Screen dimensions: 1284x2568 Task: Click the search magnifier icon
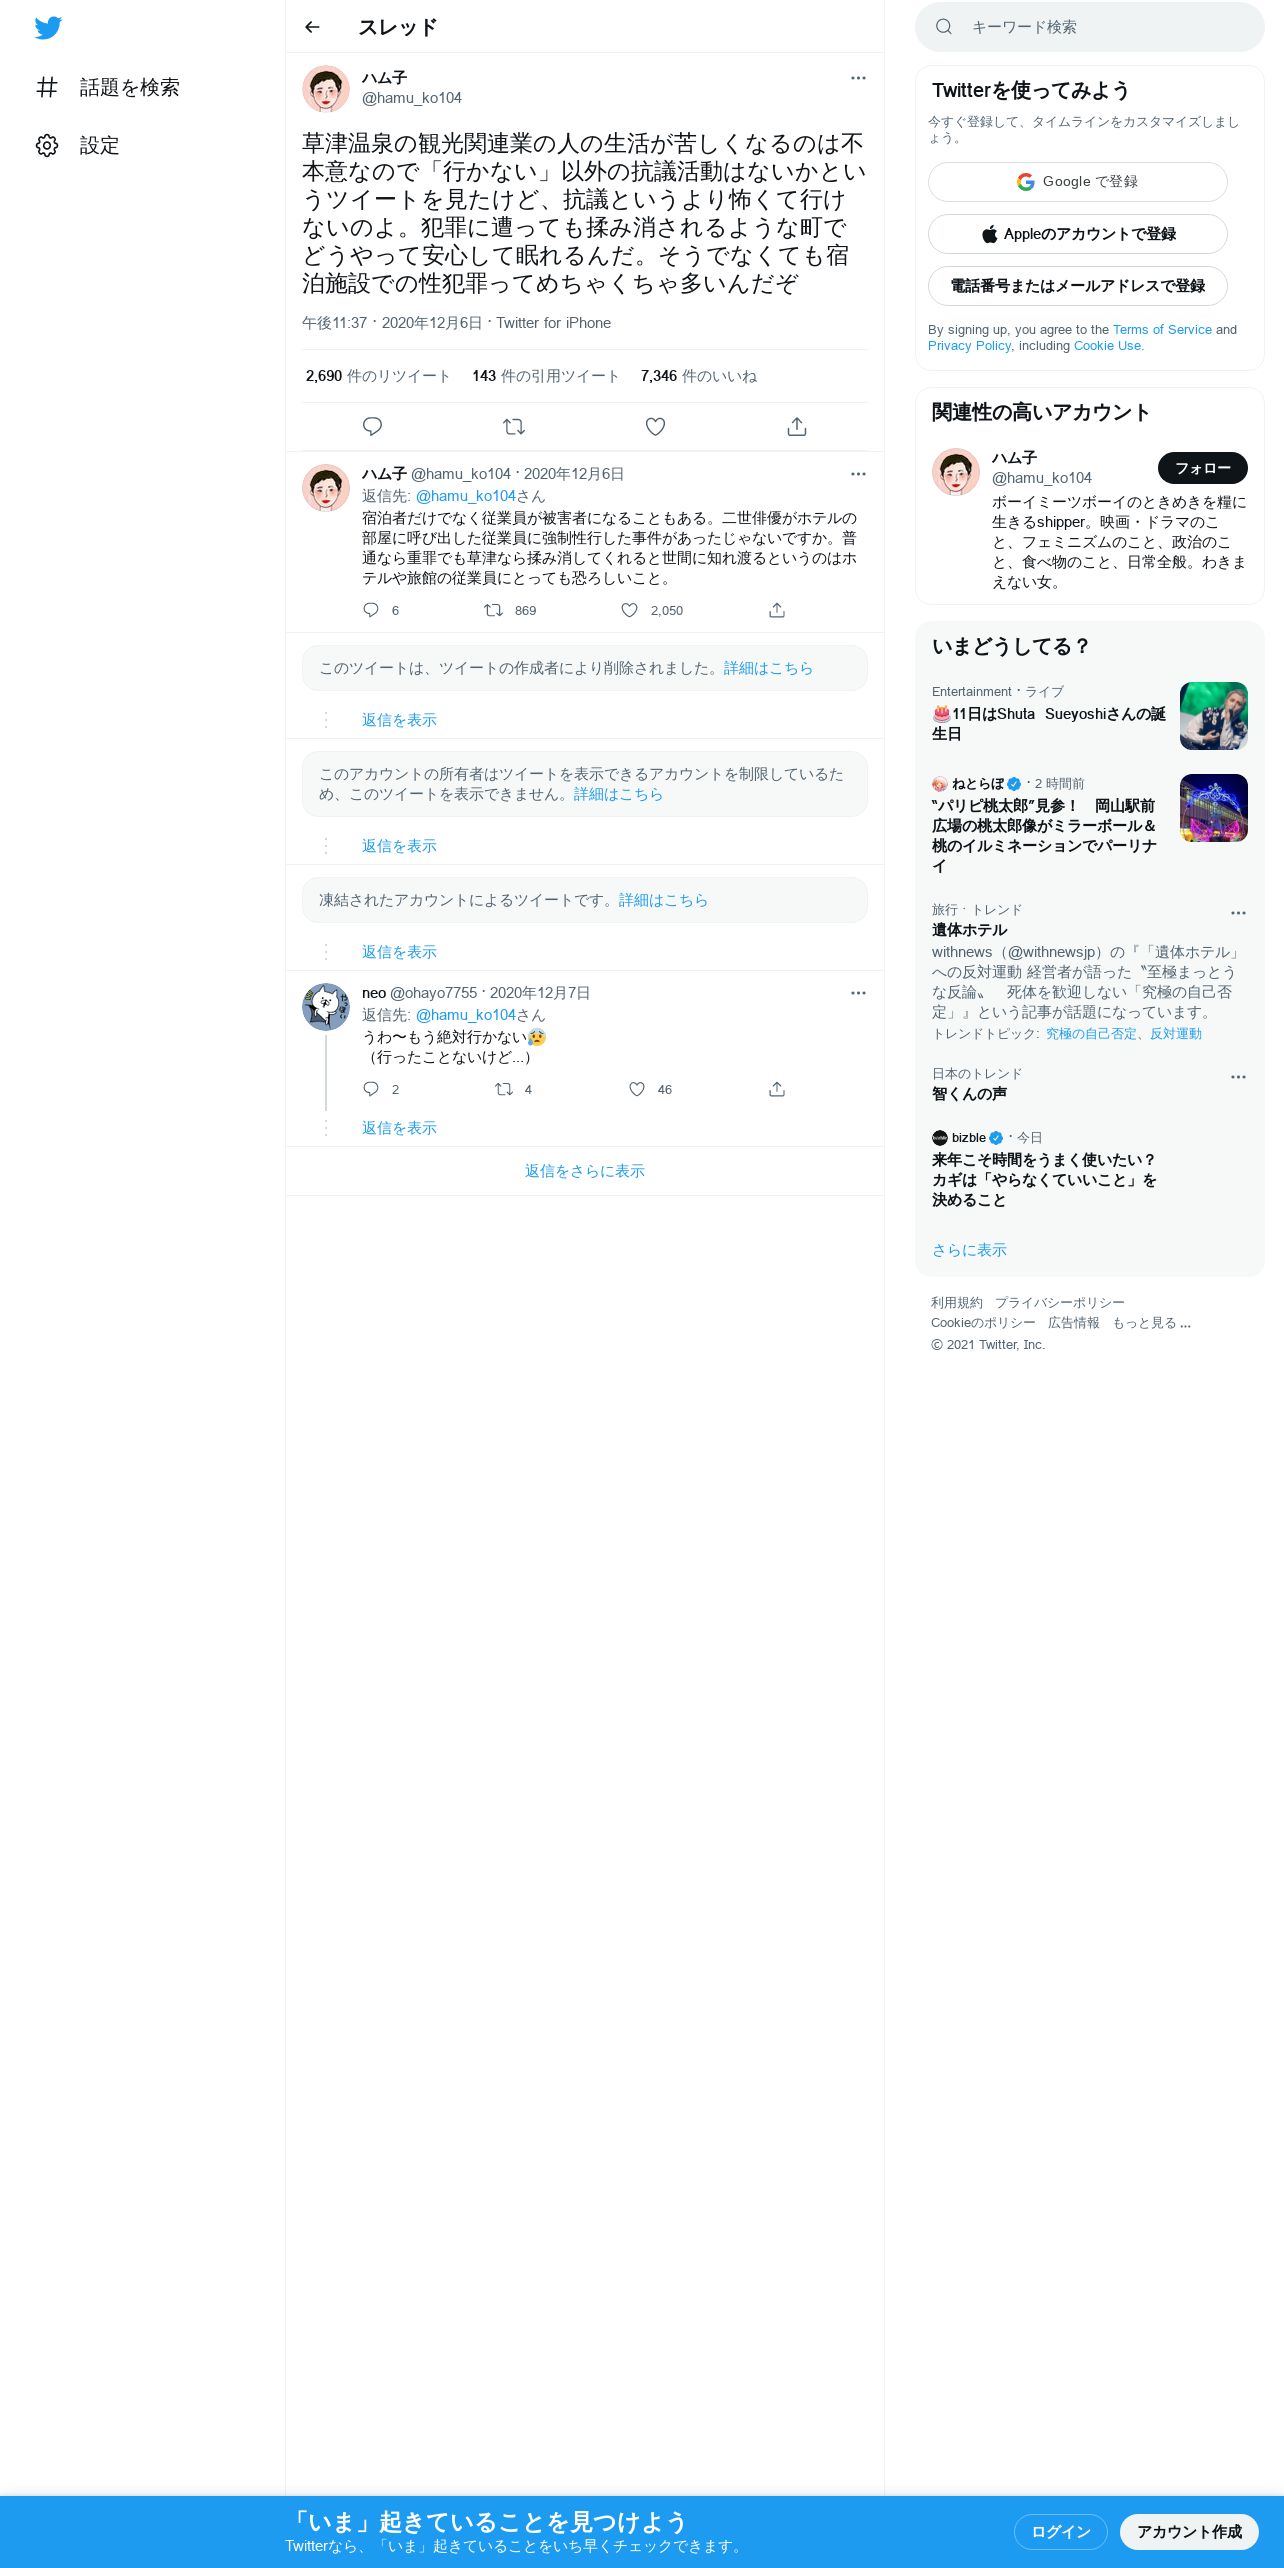[944, 27]
